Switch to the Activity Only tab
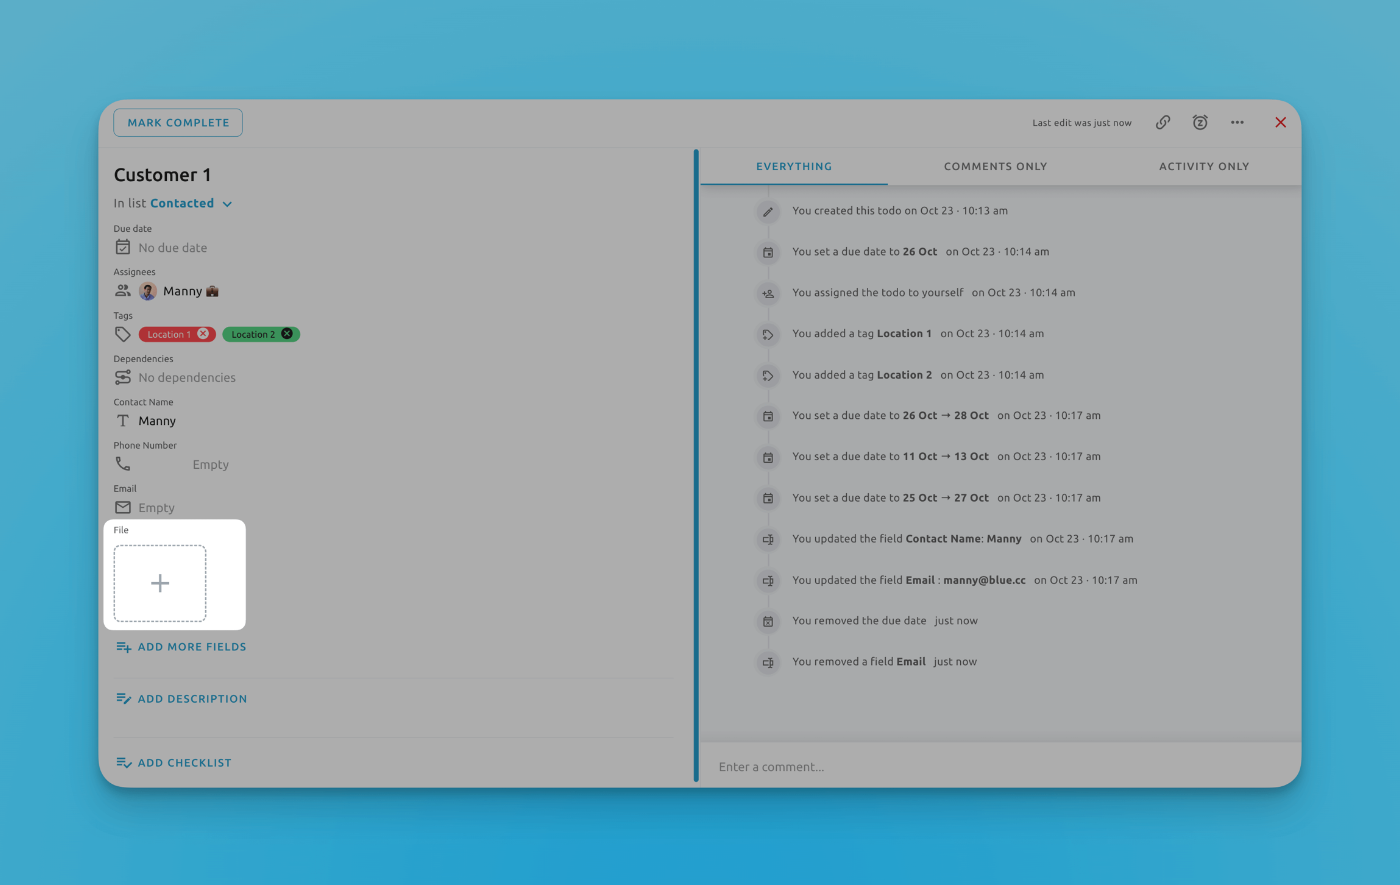 (1204, 166)
